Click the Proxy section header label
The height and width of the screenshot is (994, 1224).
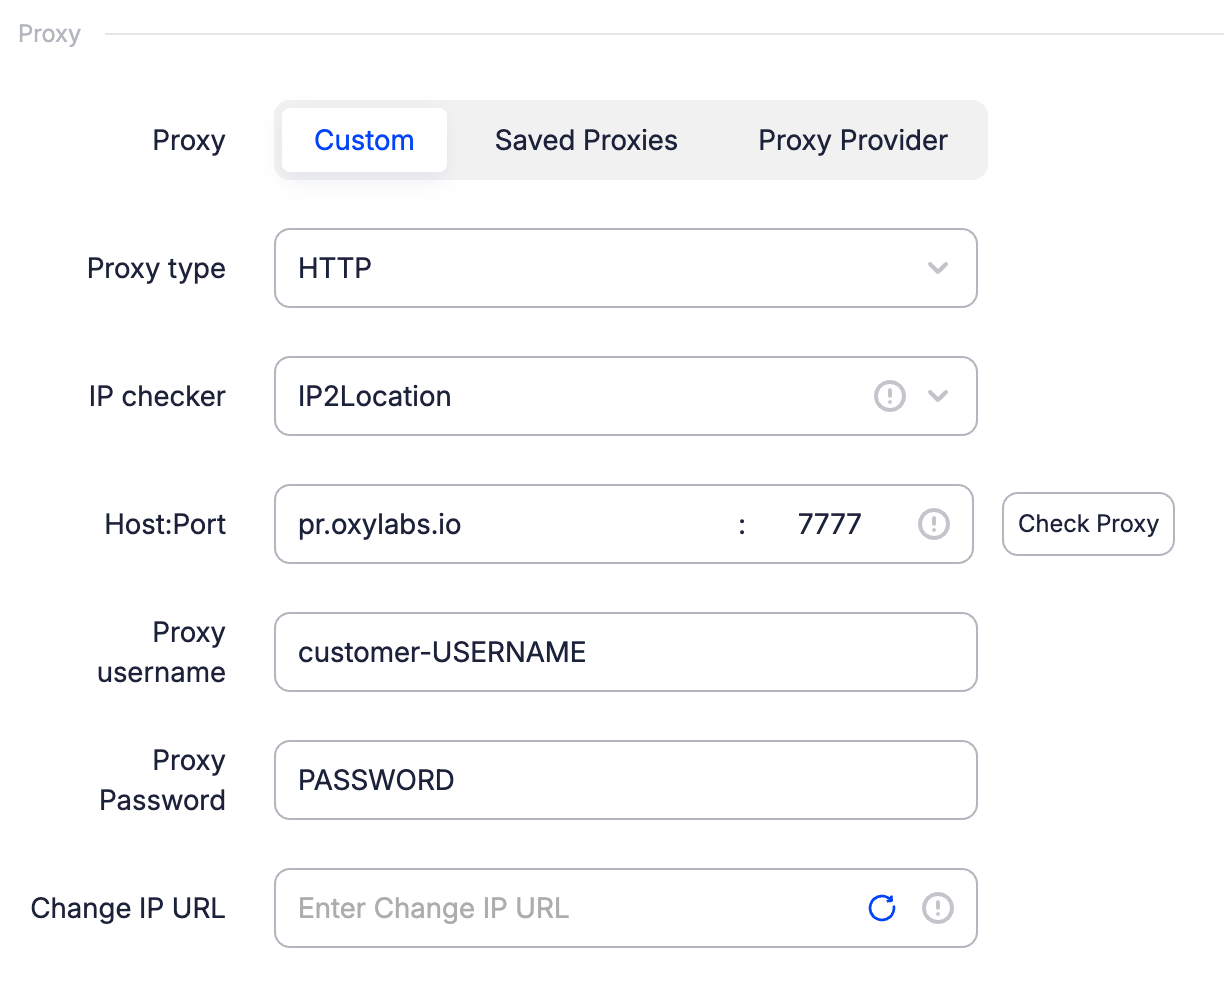click(x=49, y=34)
